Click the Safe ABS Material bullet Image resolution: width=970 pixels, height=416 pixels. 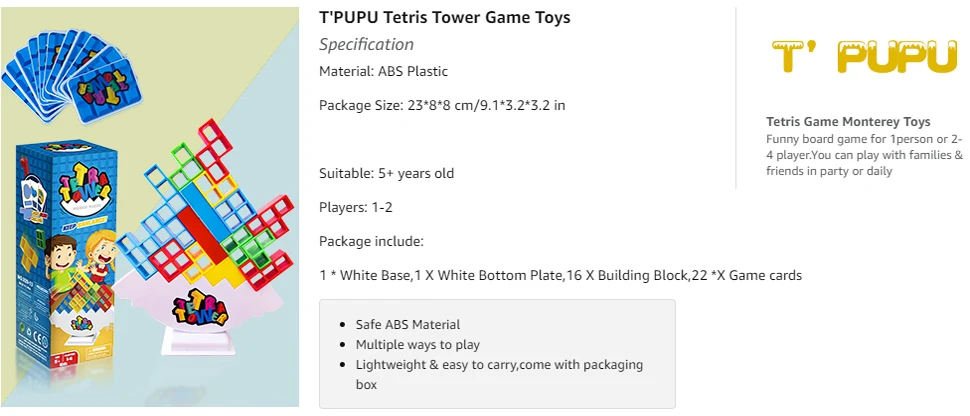tap(408, 324)
